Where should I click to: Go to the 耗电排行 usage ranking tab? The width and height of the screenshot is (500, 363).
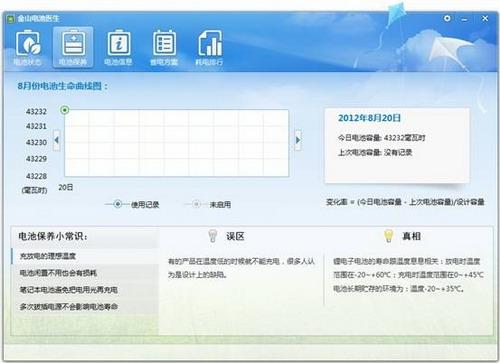210,47
